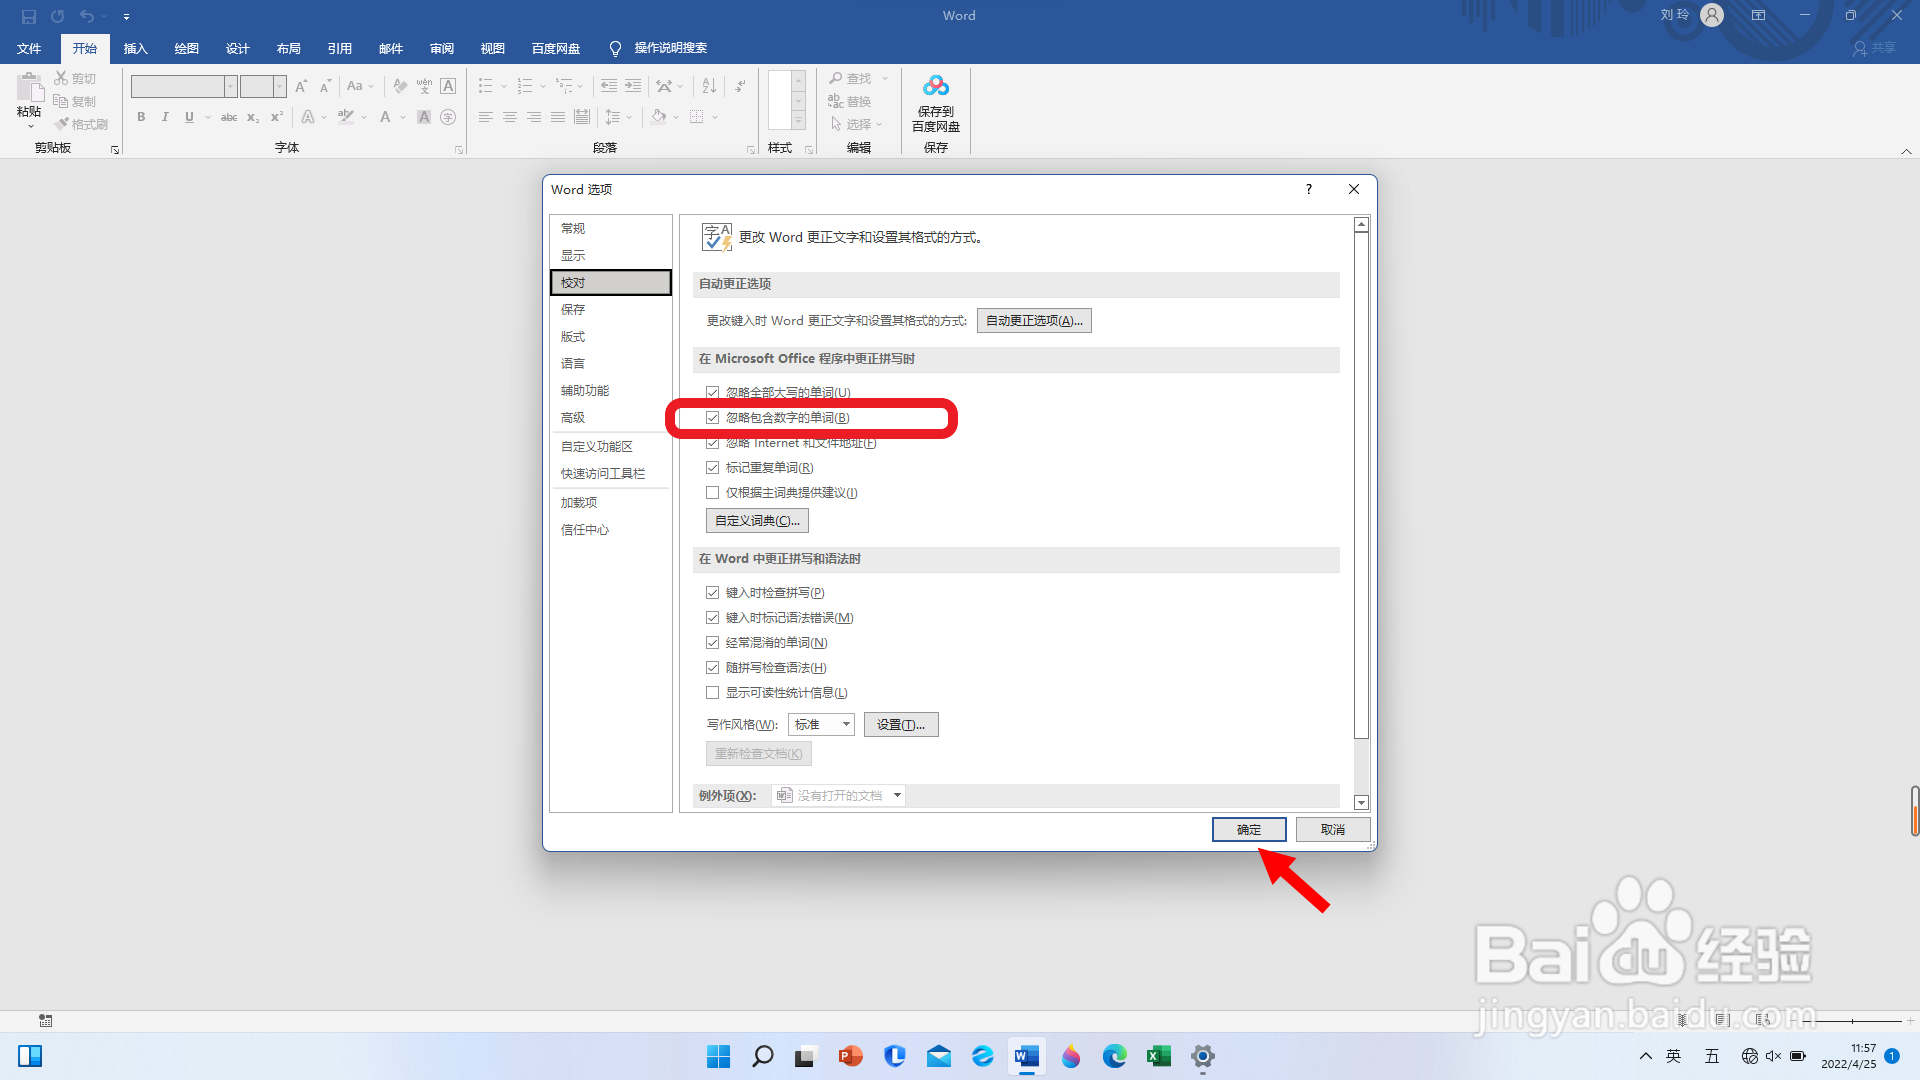Enable suggest from main dictionary only
Screen dimensions: 1920x1080
pos(713,493)
